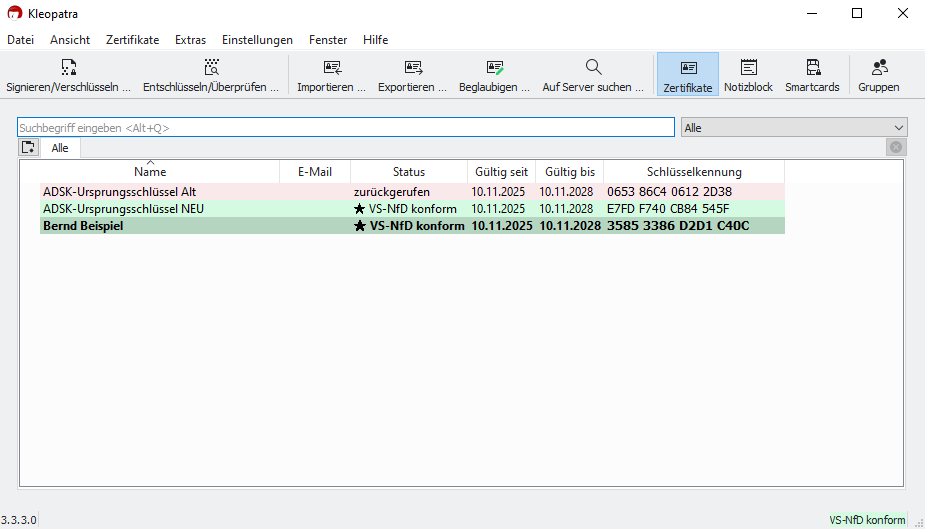Open the Gruppen view
This screenshot has width=925, height=529.
pyautogui.click(x=879, y=68)
